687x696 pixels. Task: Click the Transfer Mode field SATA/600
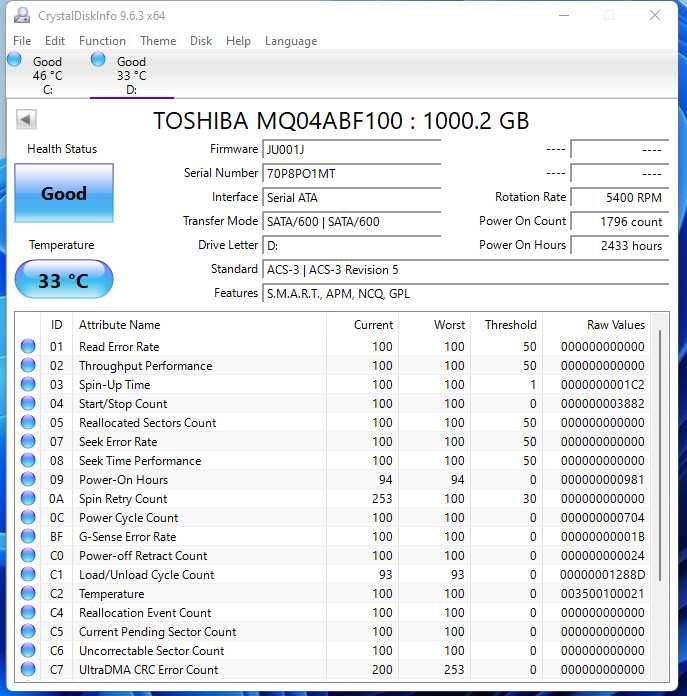(351, 221)
